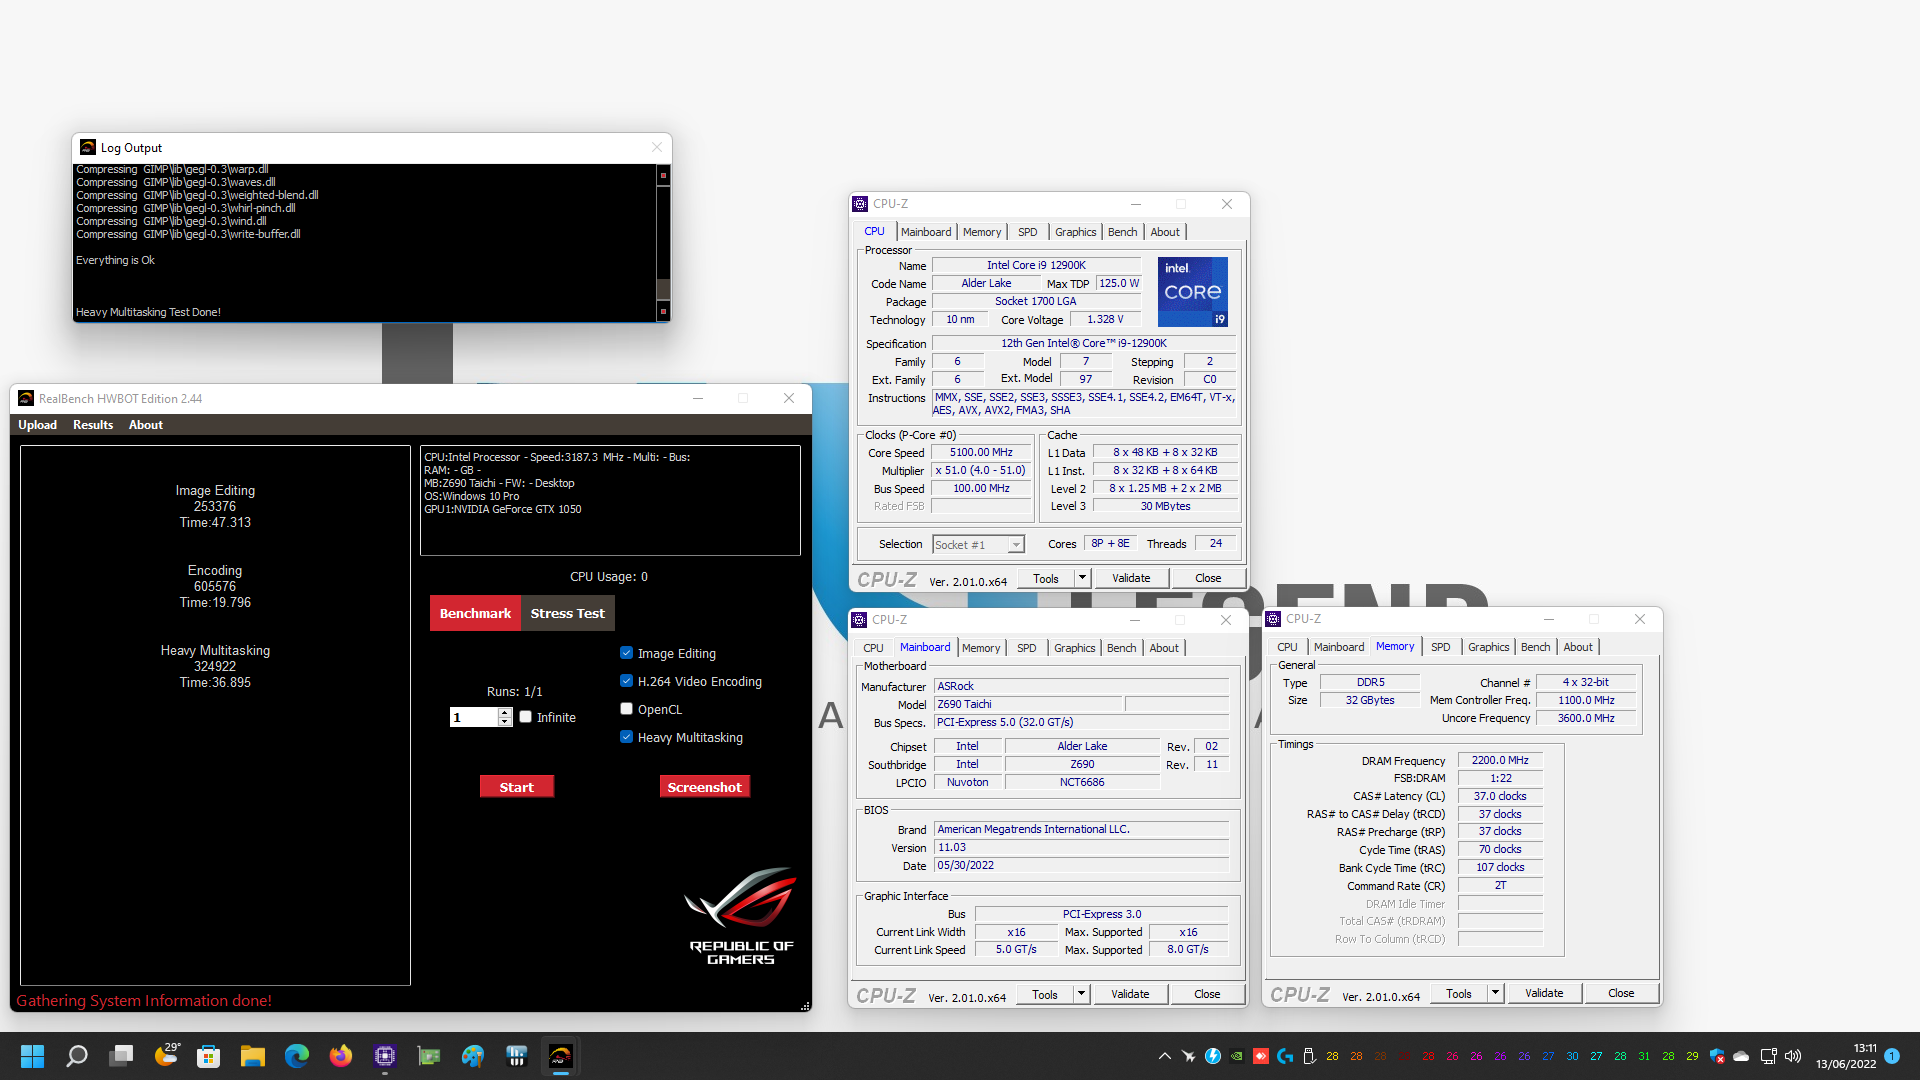
Task: Open Windows Security tray icon with red X
Action: coord(1717,1056)
